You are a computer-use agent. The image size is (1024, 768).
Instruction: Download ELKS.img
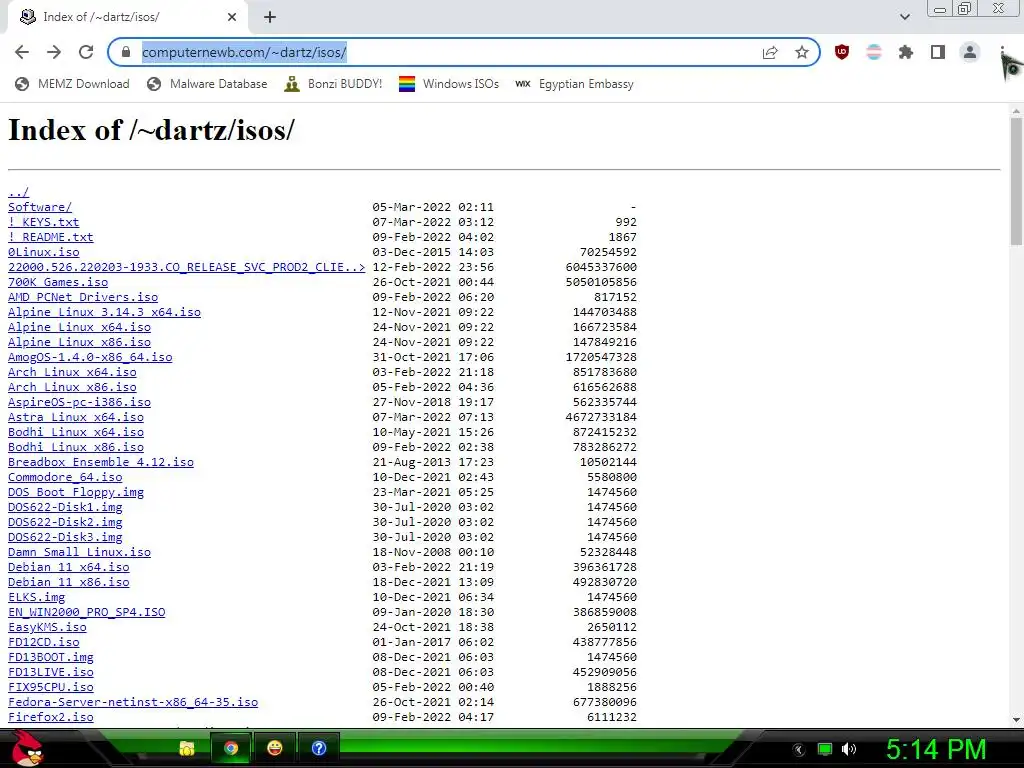pos(37,598)
